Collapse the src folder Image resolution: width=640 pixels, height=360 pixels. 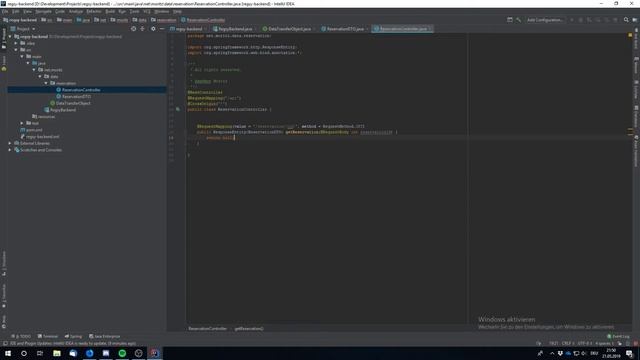pos(16,50)
